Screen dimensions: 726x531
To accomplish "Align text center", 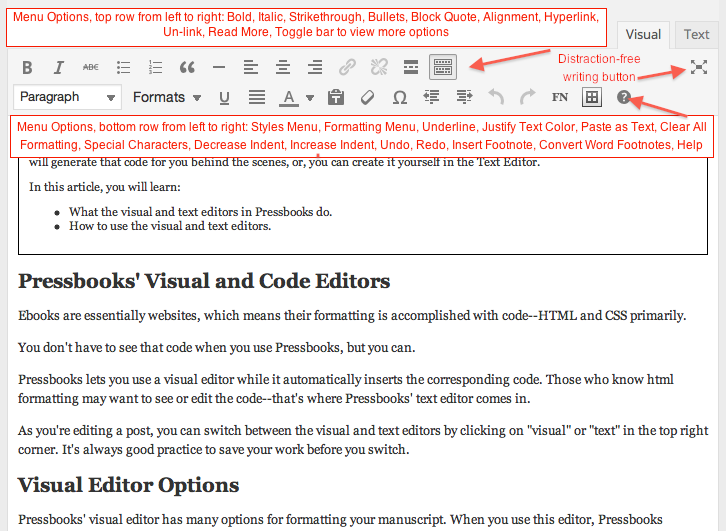I will coord(283,68).
